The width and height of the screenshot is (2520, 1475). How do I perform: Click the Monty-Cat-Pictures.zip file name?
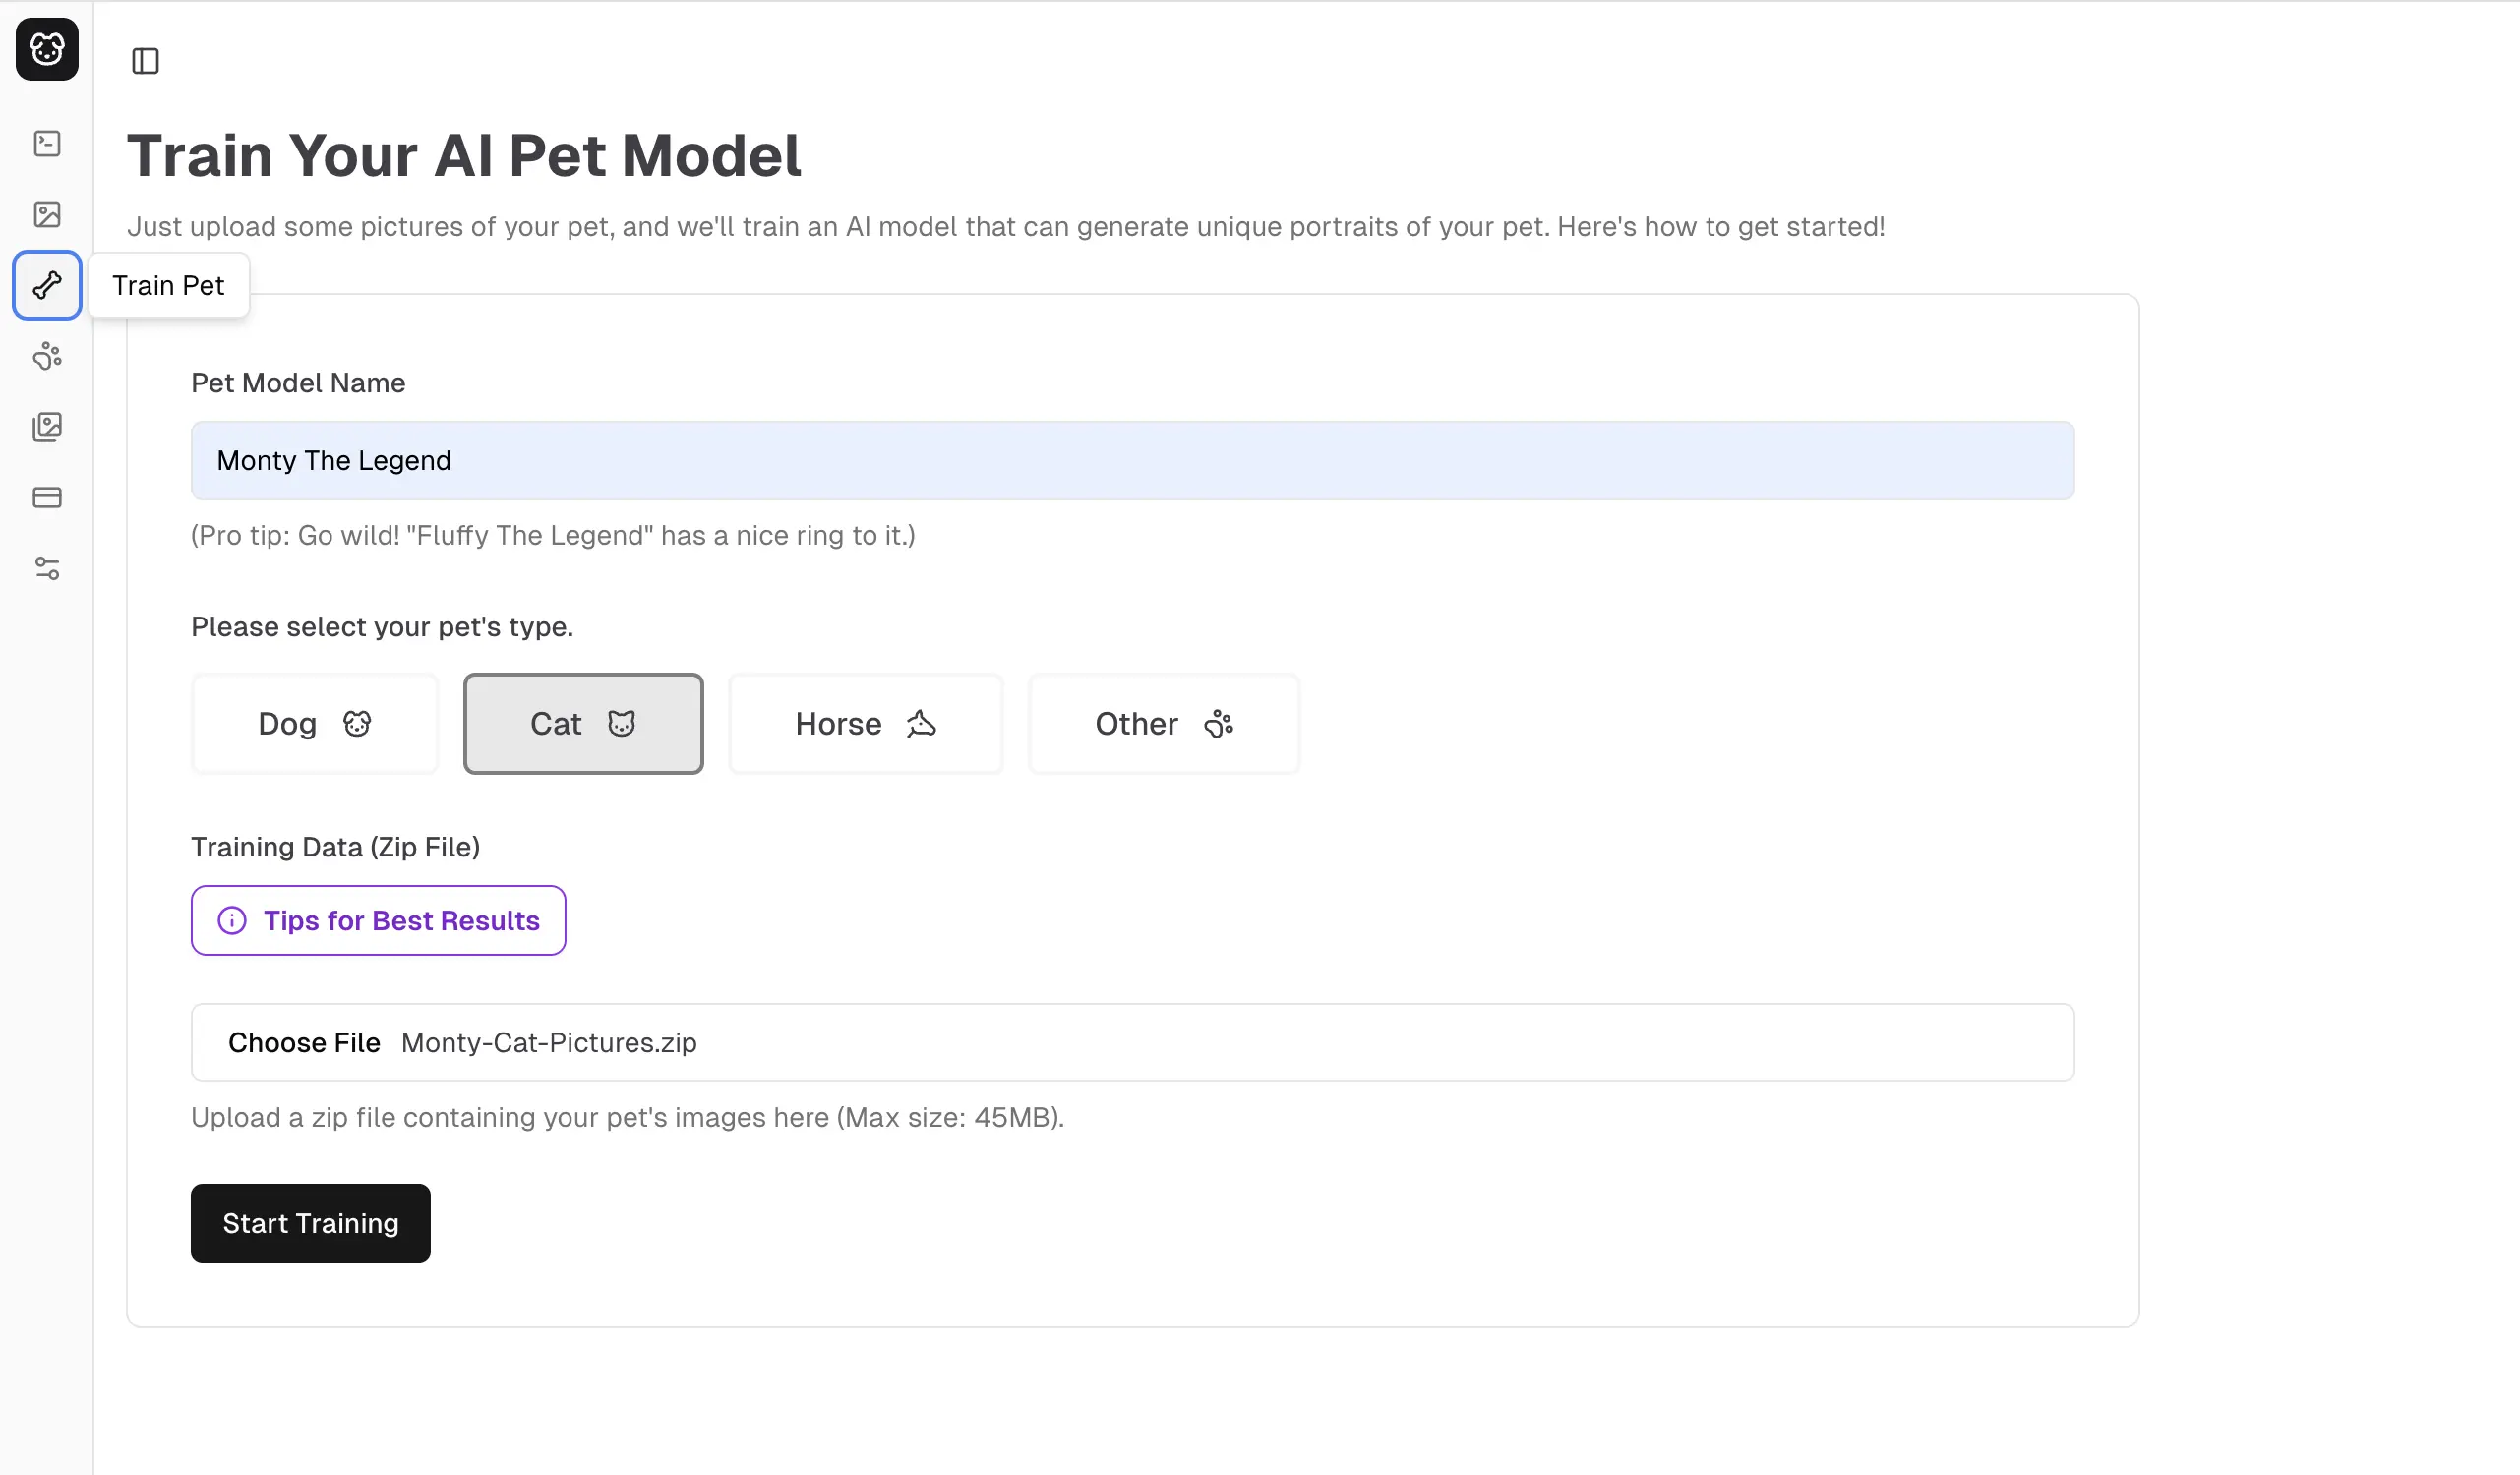tap(549, 1042)
